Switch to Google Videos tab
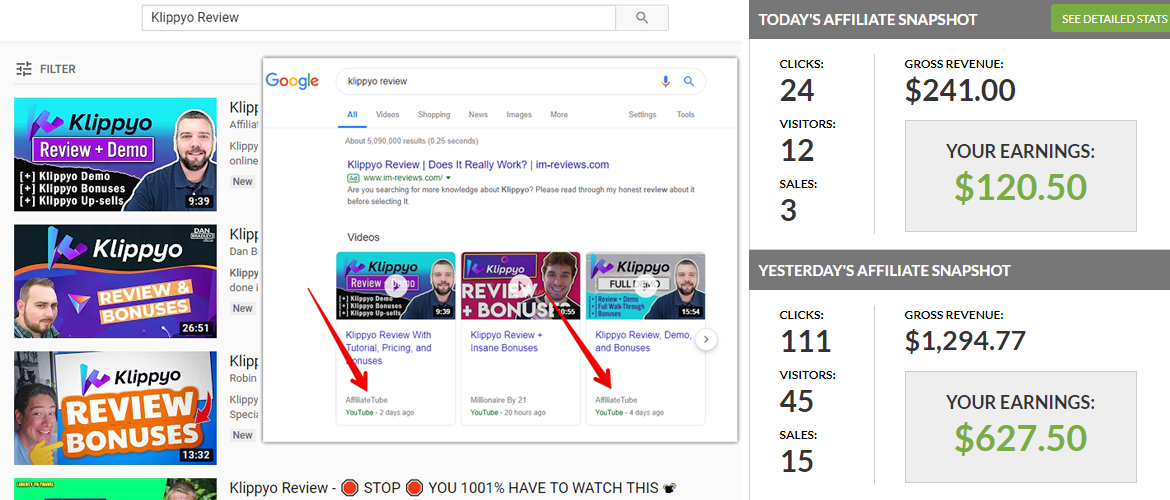Image resolution: width=1170 pixels, height=500 pixels. (x=387, y=115)
